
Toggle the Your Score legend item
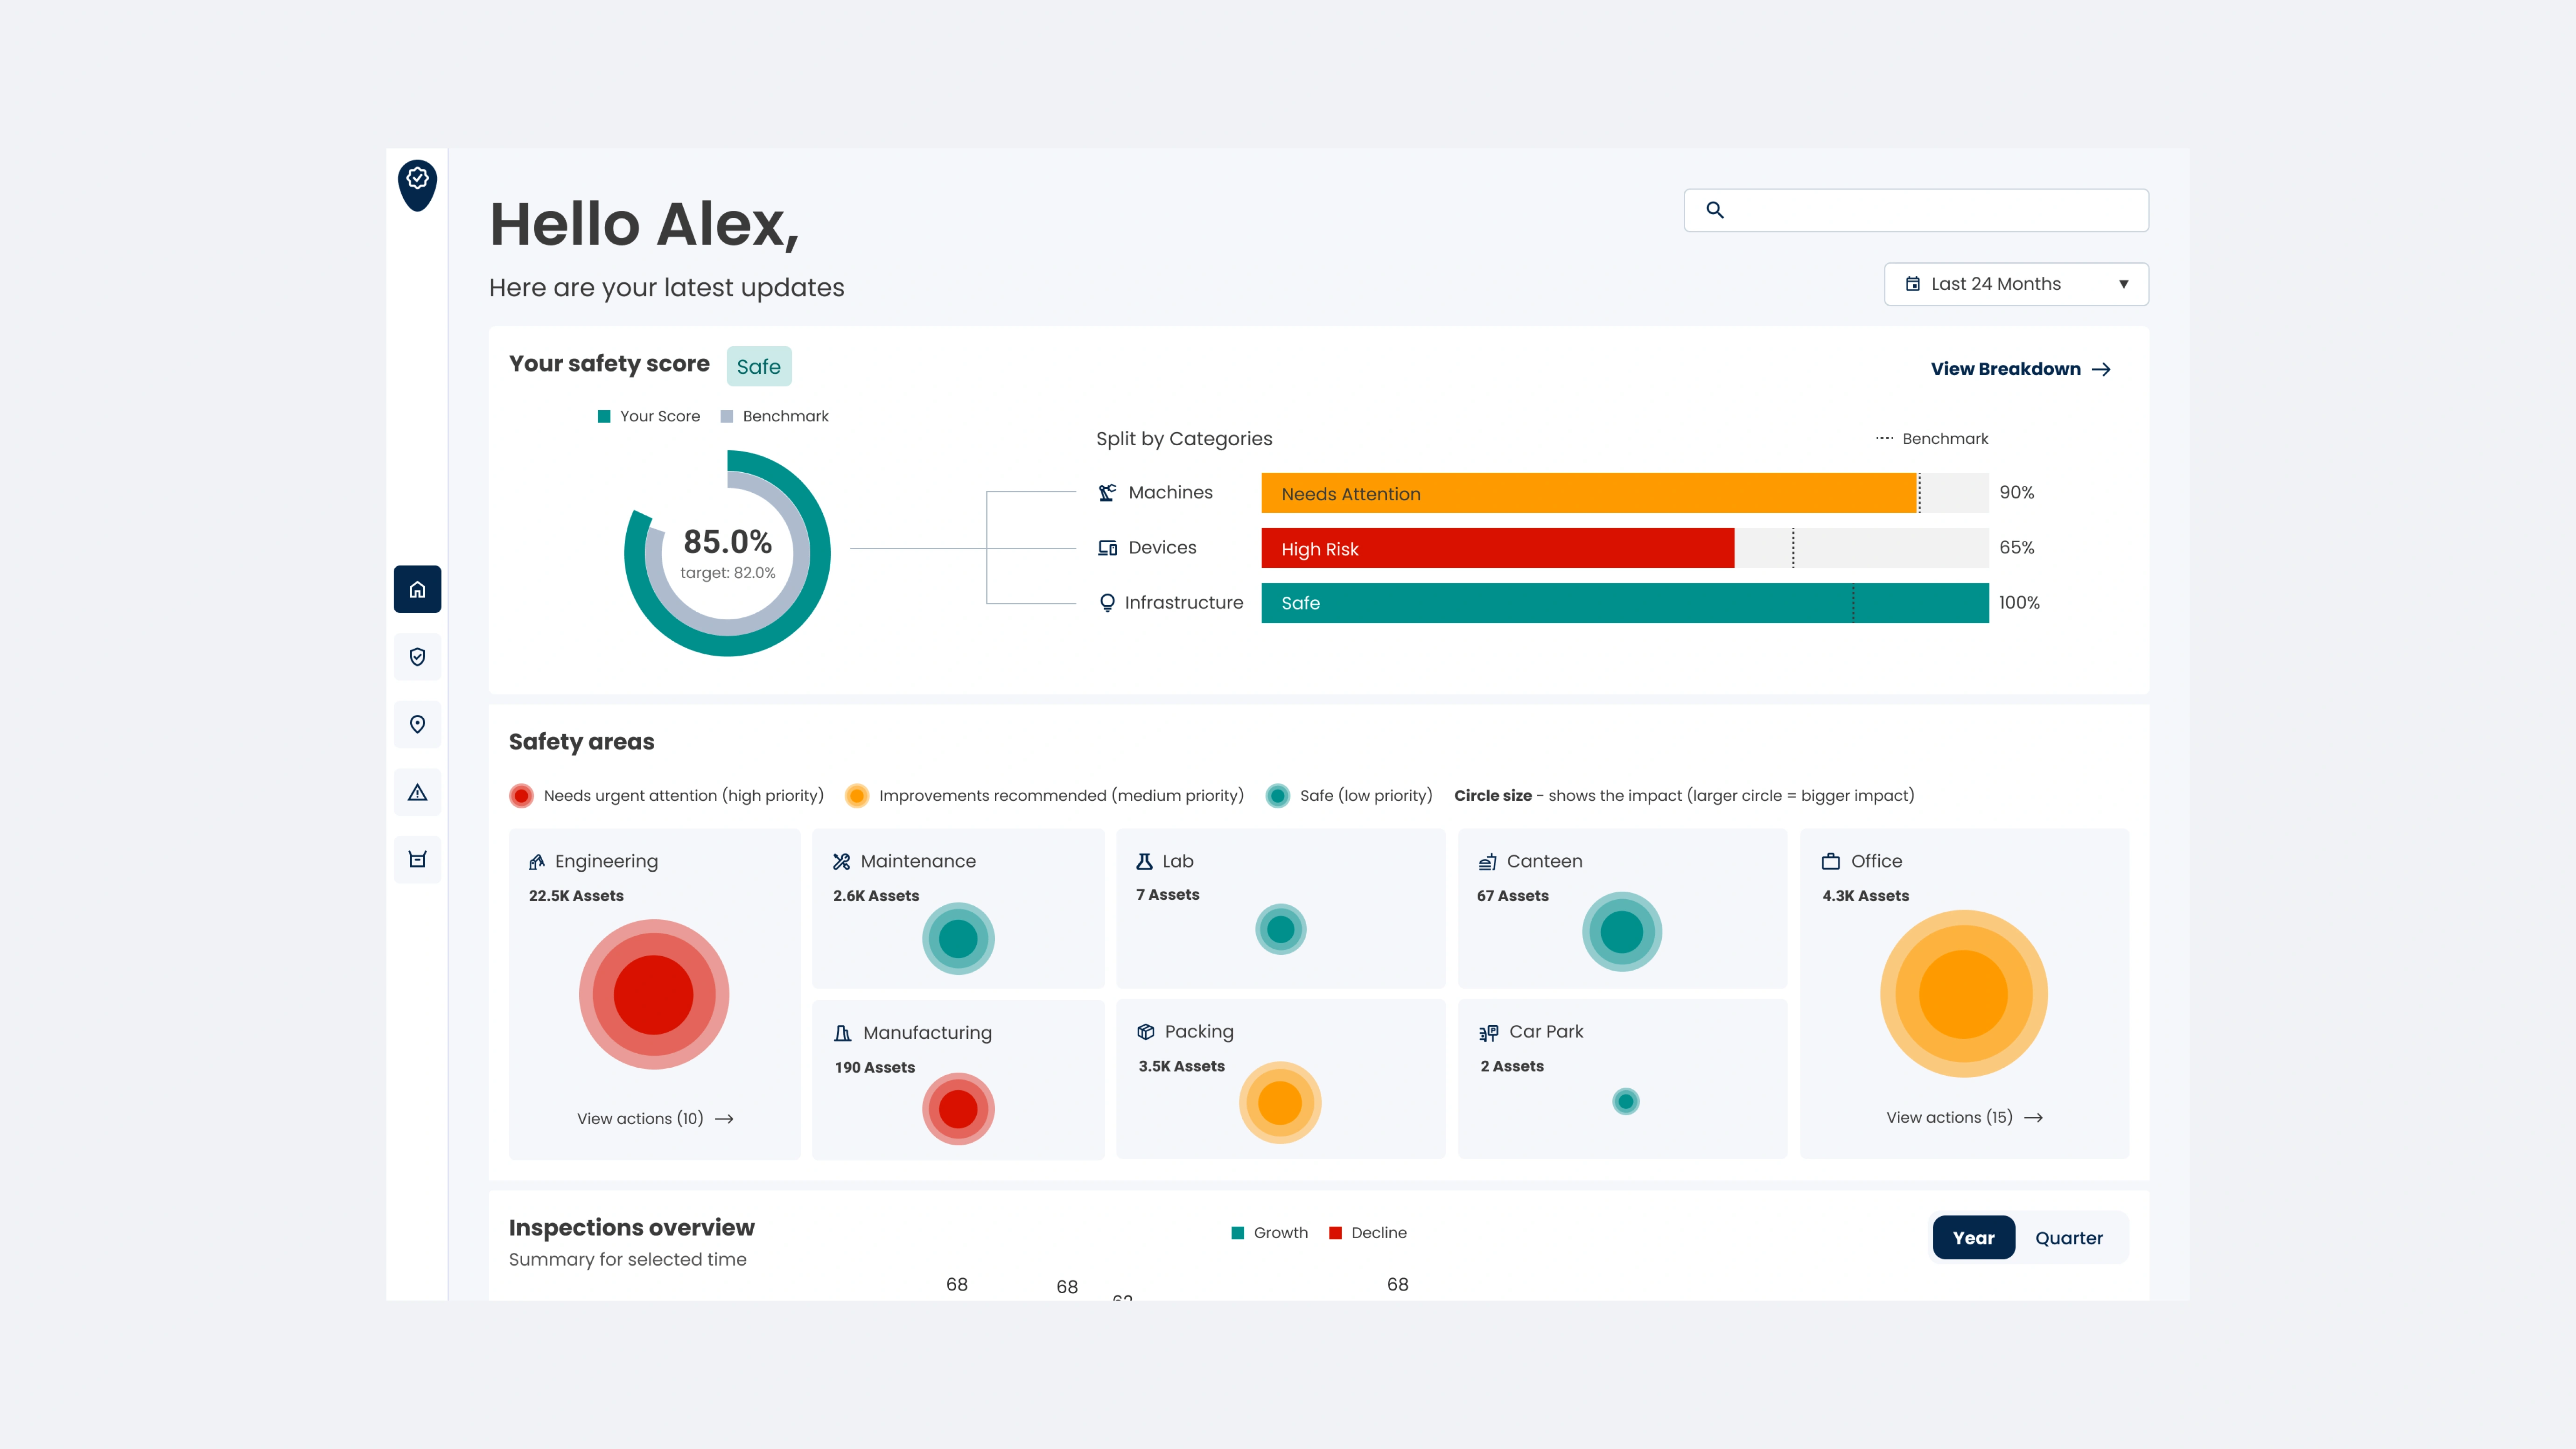click(x=649, y=416)
